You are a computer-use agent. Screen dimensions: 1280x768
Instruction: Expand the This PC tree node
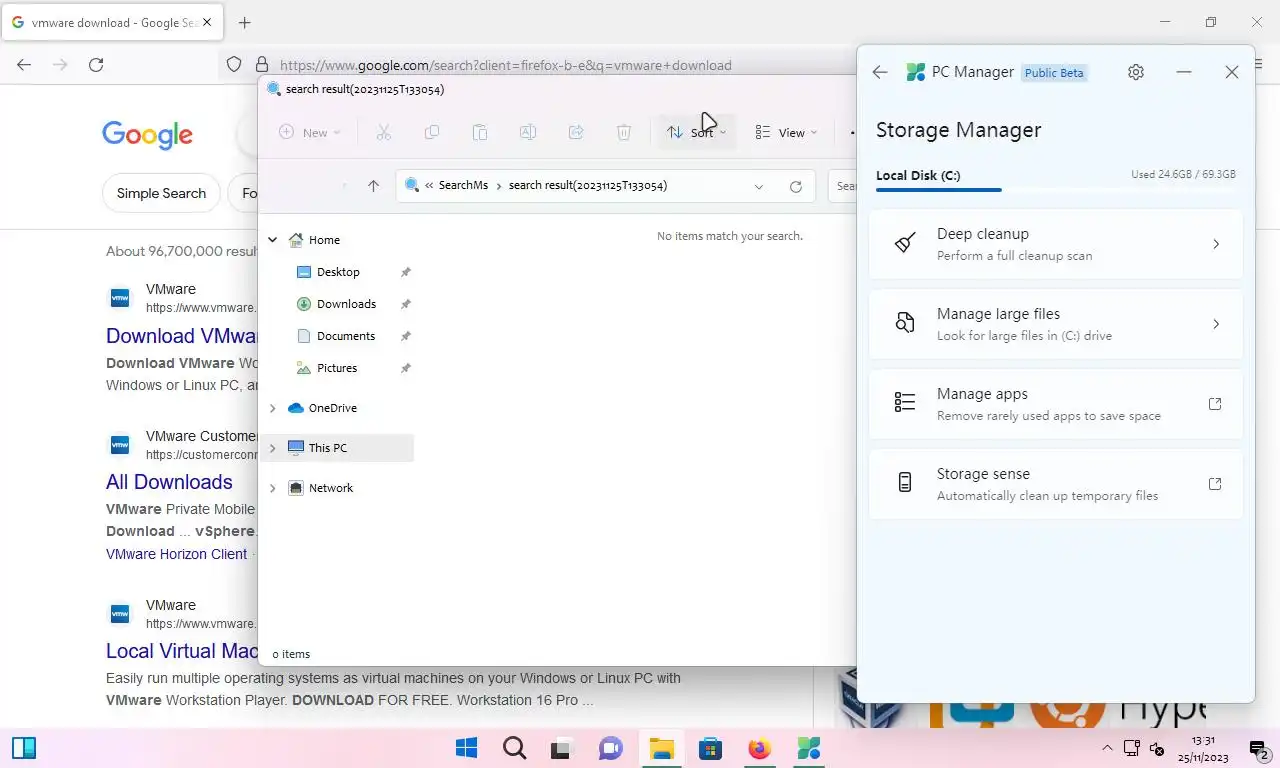[x=272, y=448]
